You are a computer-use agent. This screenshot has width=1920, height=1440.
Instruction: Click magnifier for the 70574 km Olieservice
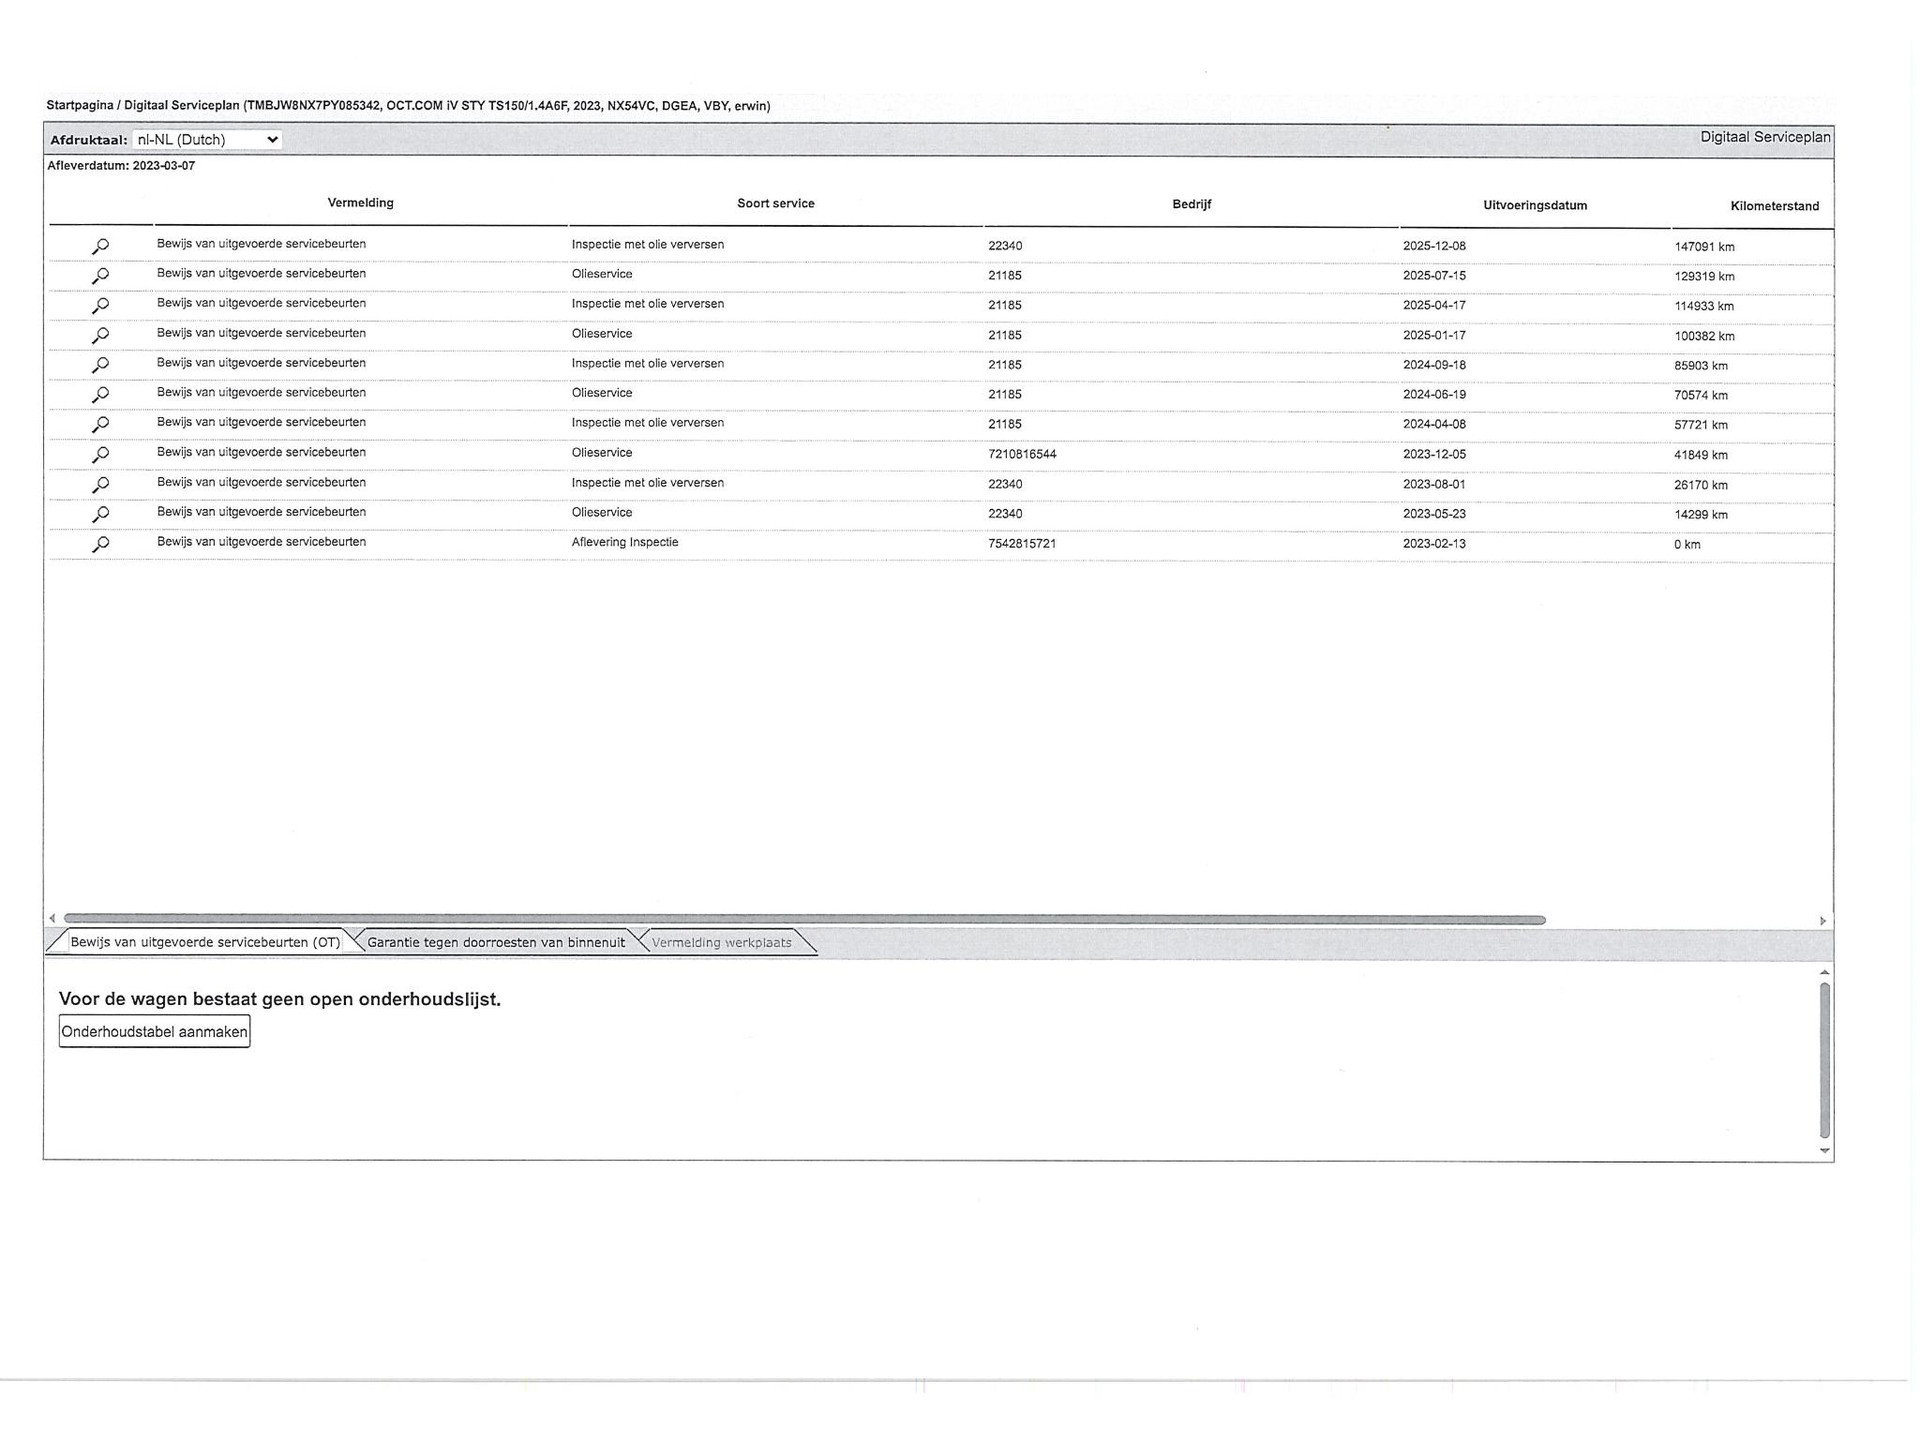100,394
